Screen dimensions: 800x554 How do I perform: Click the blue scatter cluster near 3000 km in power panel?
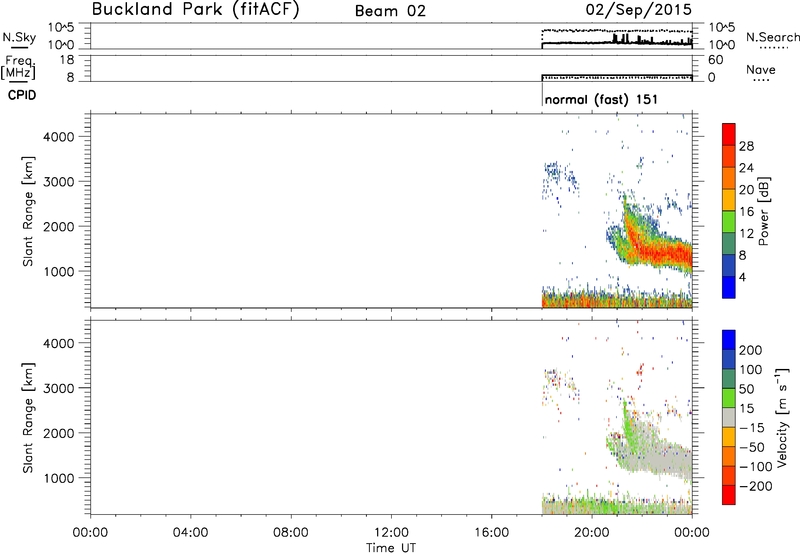tap(559, 176)
